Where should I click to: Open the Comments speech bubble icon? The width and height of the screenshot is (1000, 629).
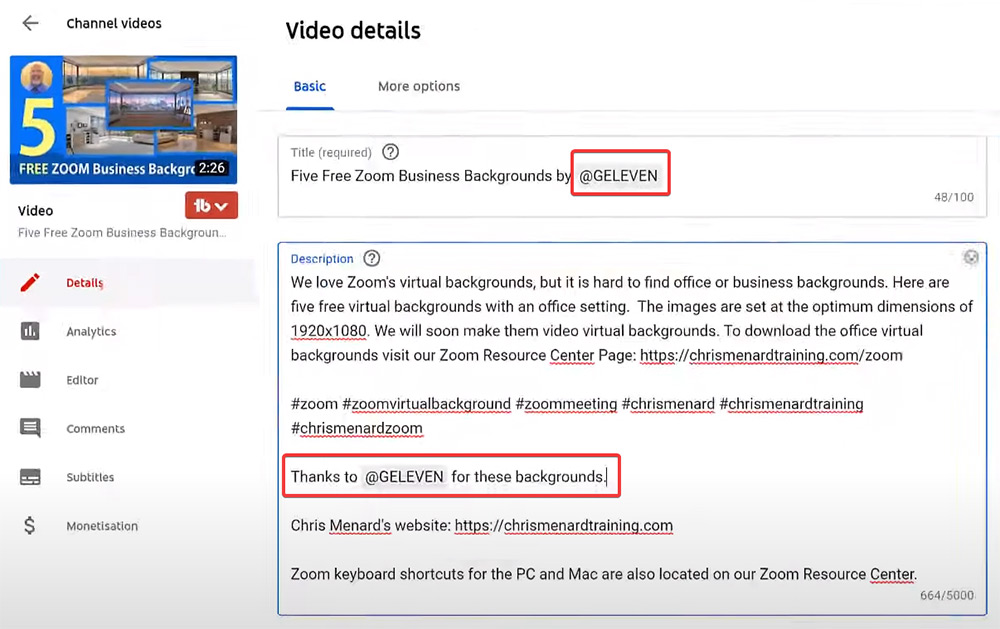pyautogui.click(x=30, y=428)
